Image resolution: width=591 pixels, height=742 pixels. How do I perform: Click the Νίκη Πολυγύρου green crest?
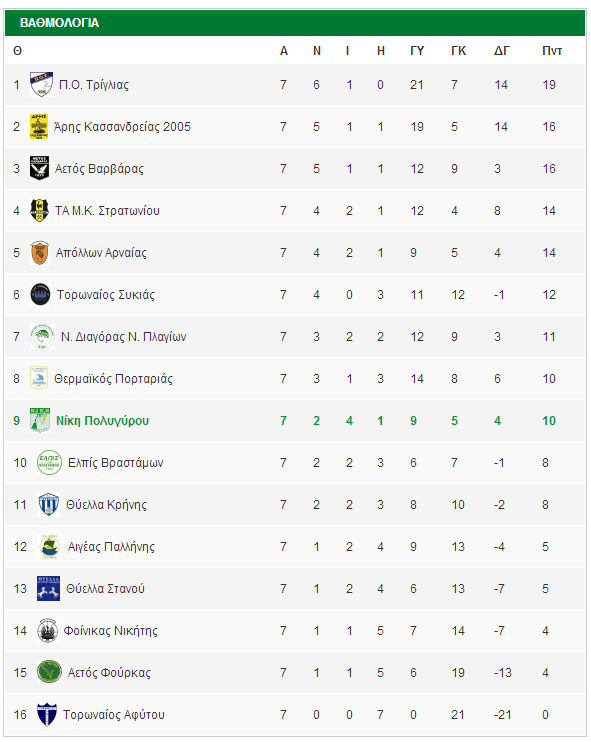pos(40,420)
